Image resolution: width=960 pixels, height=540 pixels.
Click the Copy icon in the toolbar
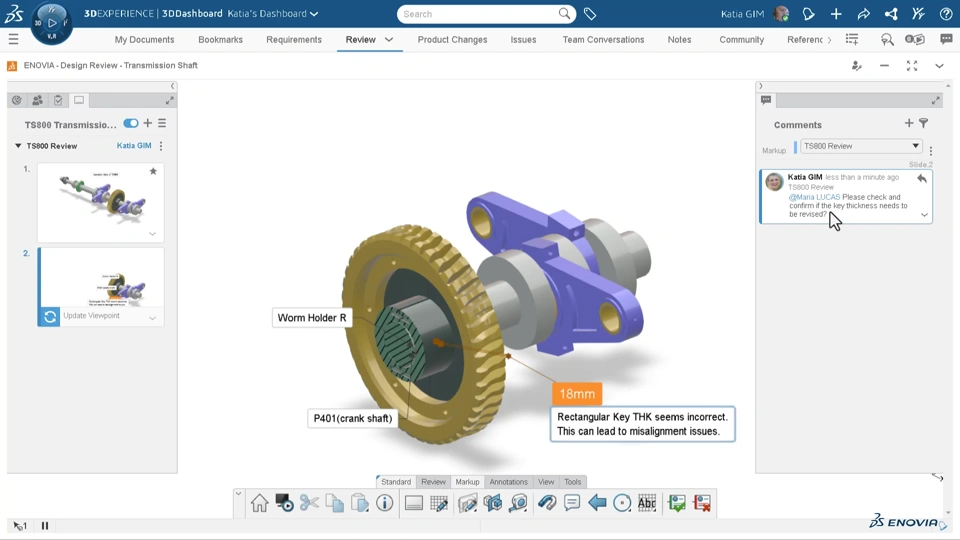pyautogui.click(x=334, y=503)
